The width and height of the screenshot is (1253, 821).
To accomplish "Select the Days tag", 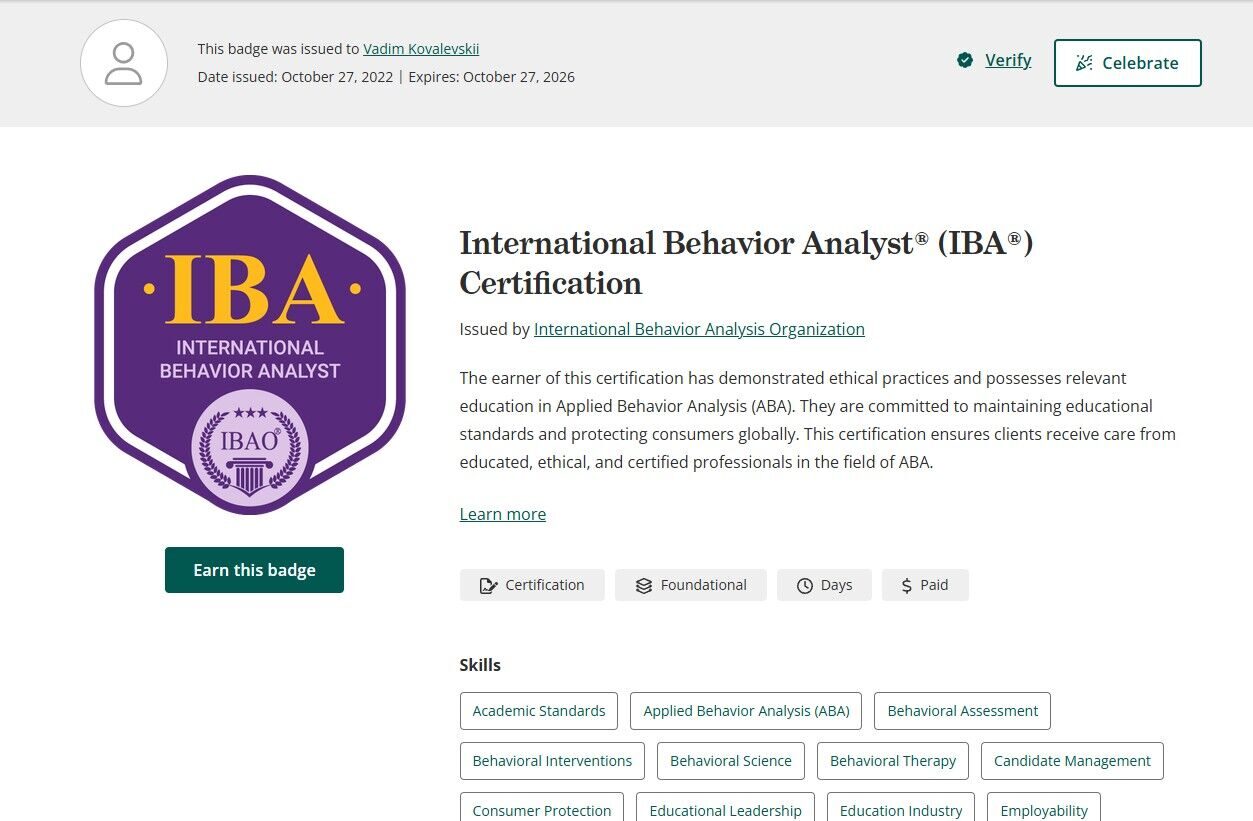I will pos(824,585).
